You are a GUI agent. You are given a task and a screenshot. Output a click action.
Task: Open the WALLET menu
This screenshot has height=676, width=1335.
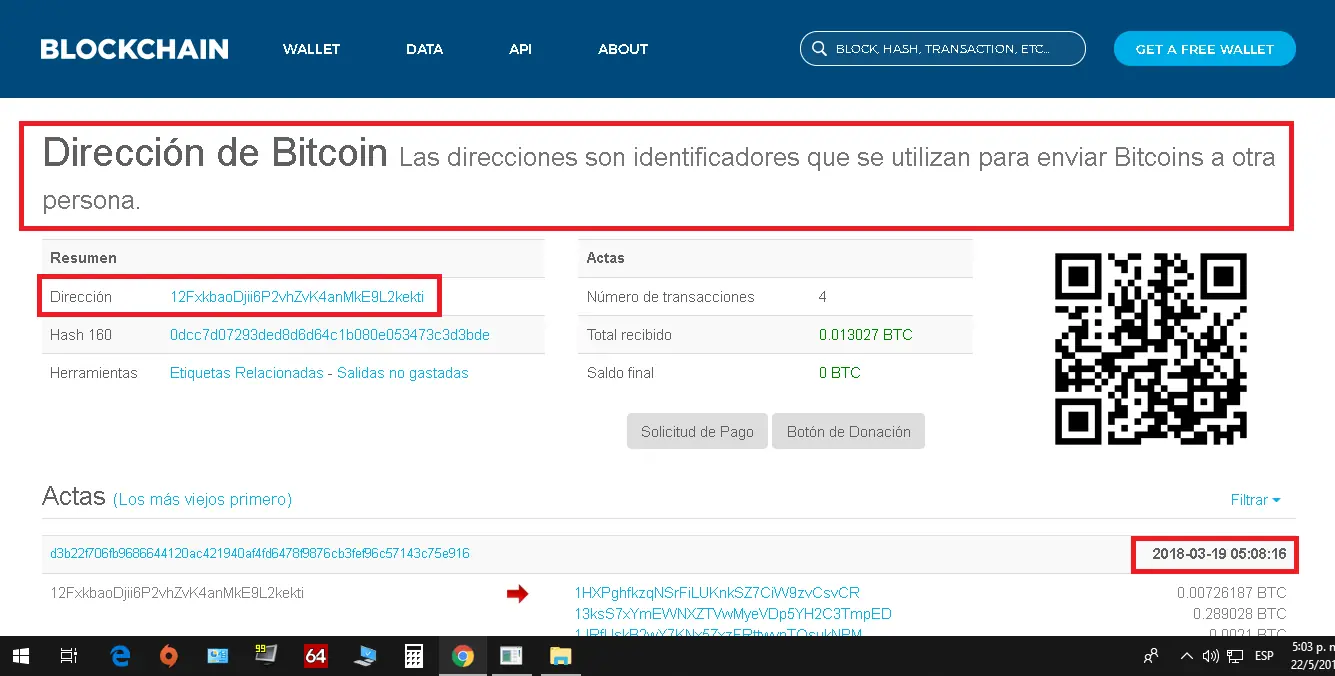(311, 49)
